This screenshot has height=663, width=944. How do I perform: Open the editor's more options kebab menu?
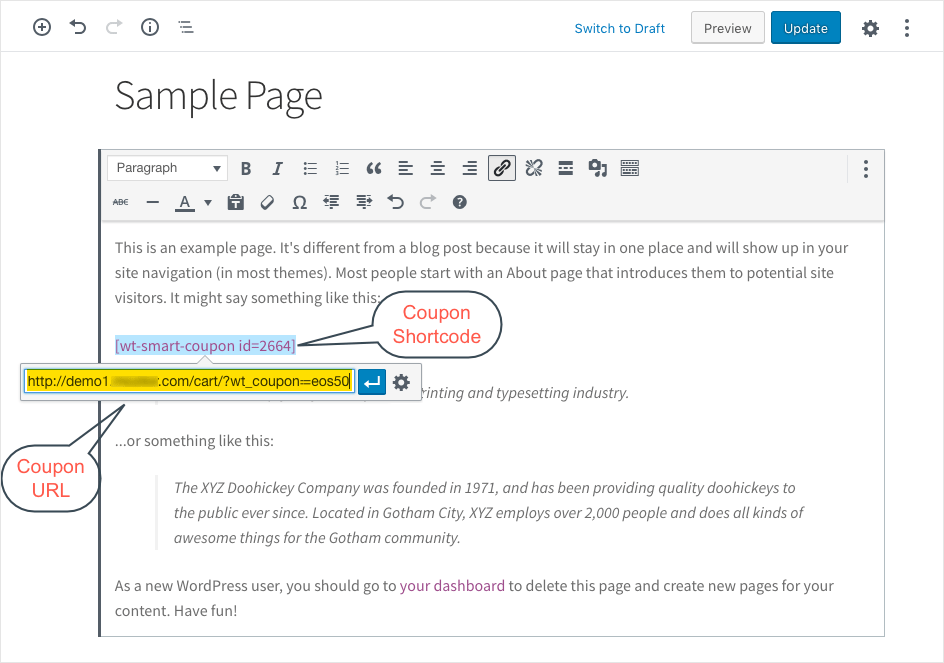click(x=865, y=168)
